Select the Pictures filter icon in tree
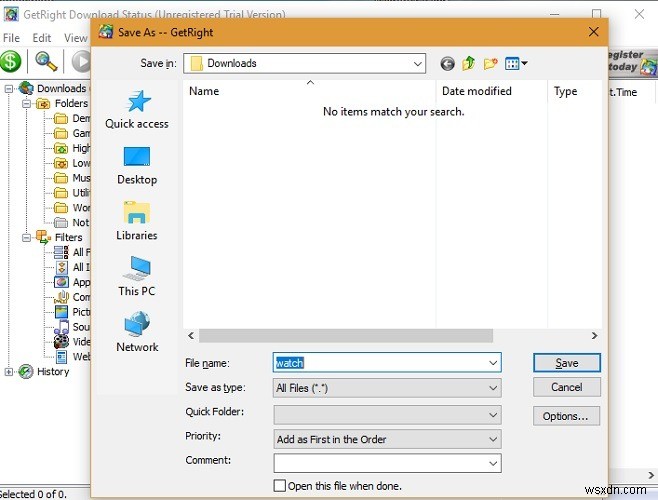This screenshot has height=500, width=658. click(61, 312)
